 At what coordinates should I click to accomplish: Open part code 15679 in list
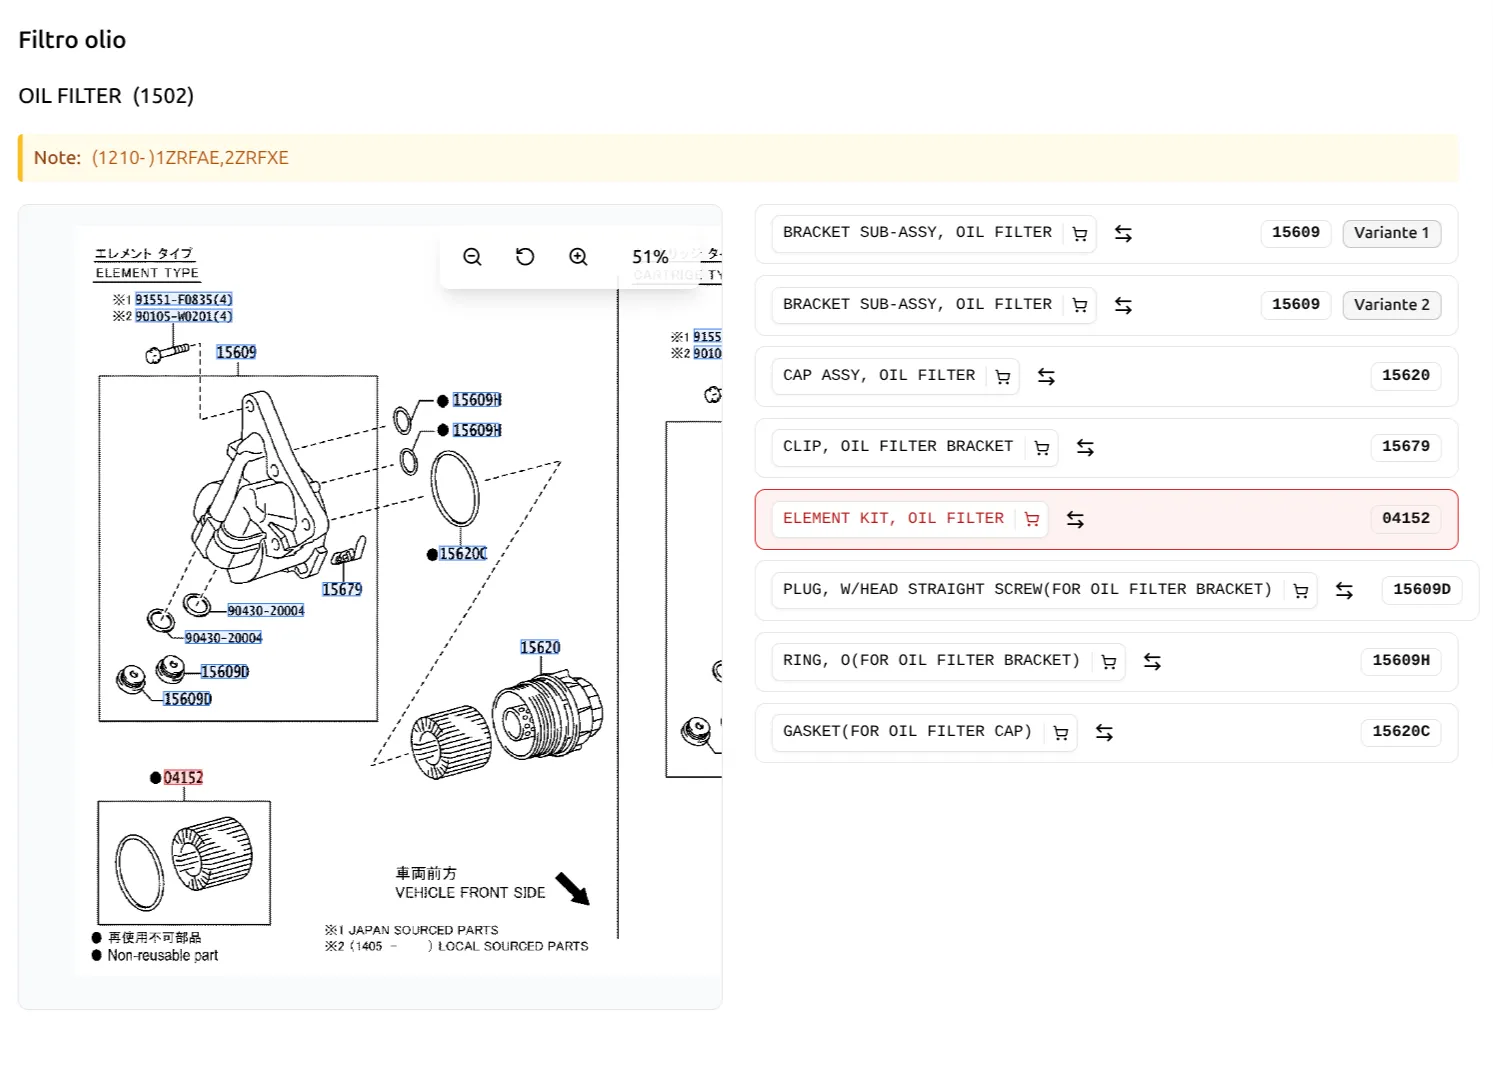pos(1406,447)
